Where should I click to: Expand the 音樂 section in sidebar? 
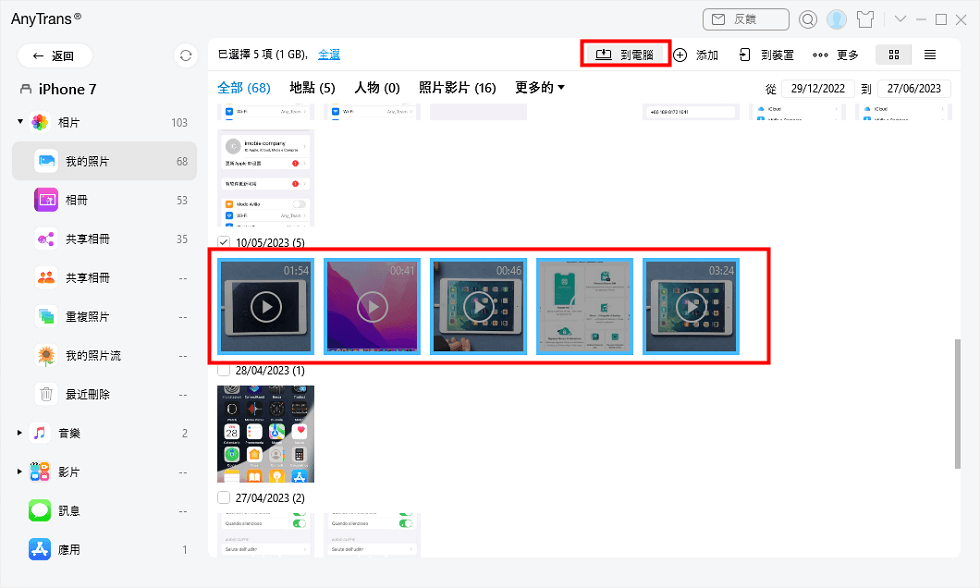17,433
